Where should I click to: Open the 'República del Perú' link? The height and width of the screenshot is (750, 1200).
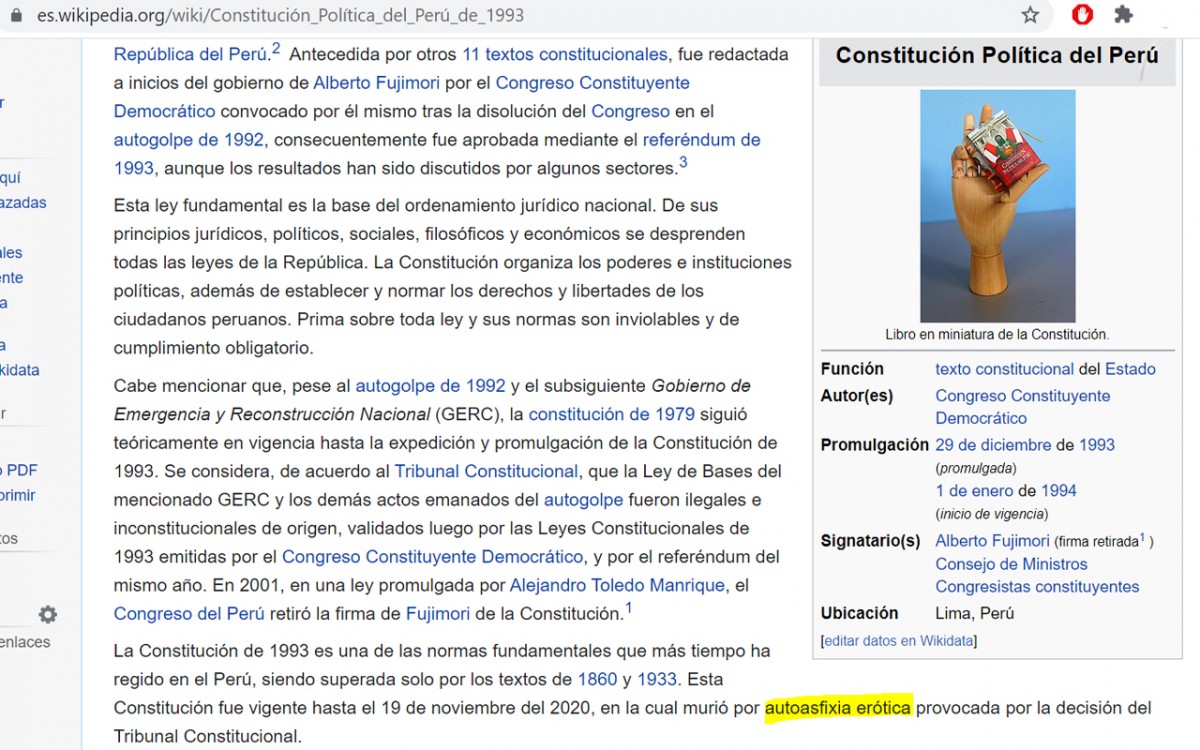click(x=190, y=54)
